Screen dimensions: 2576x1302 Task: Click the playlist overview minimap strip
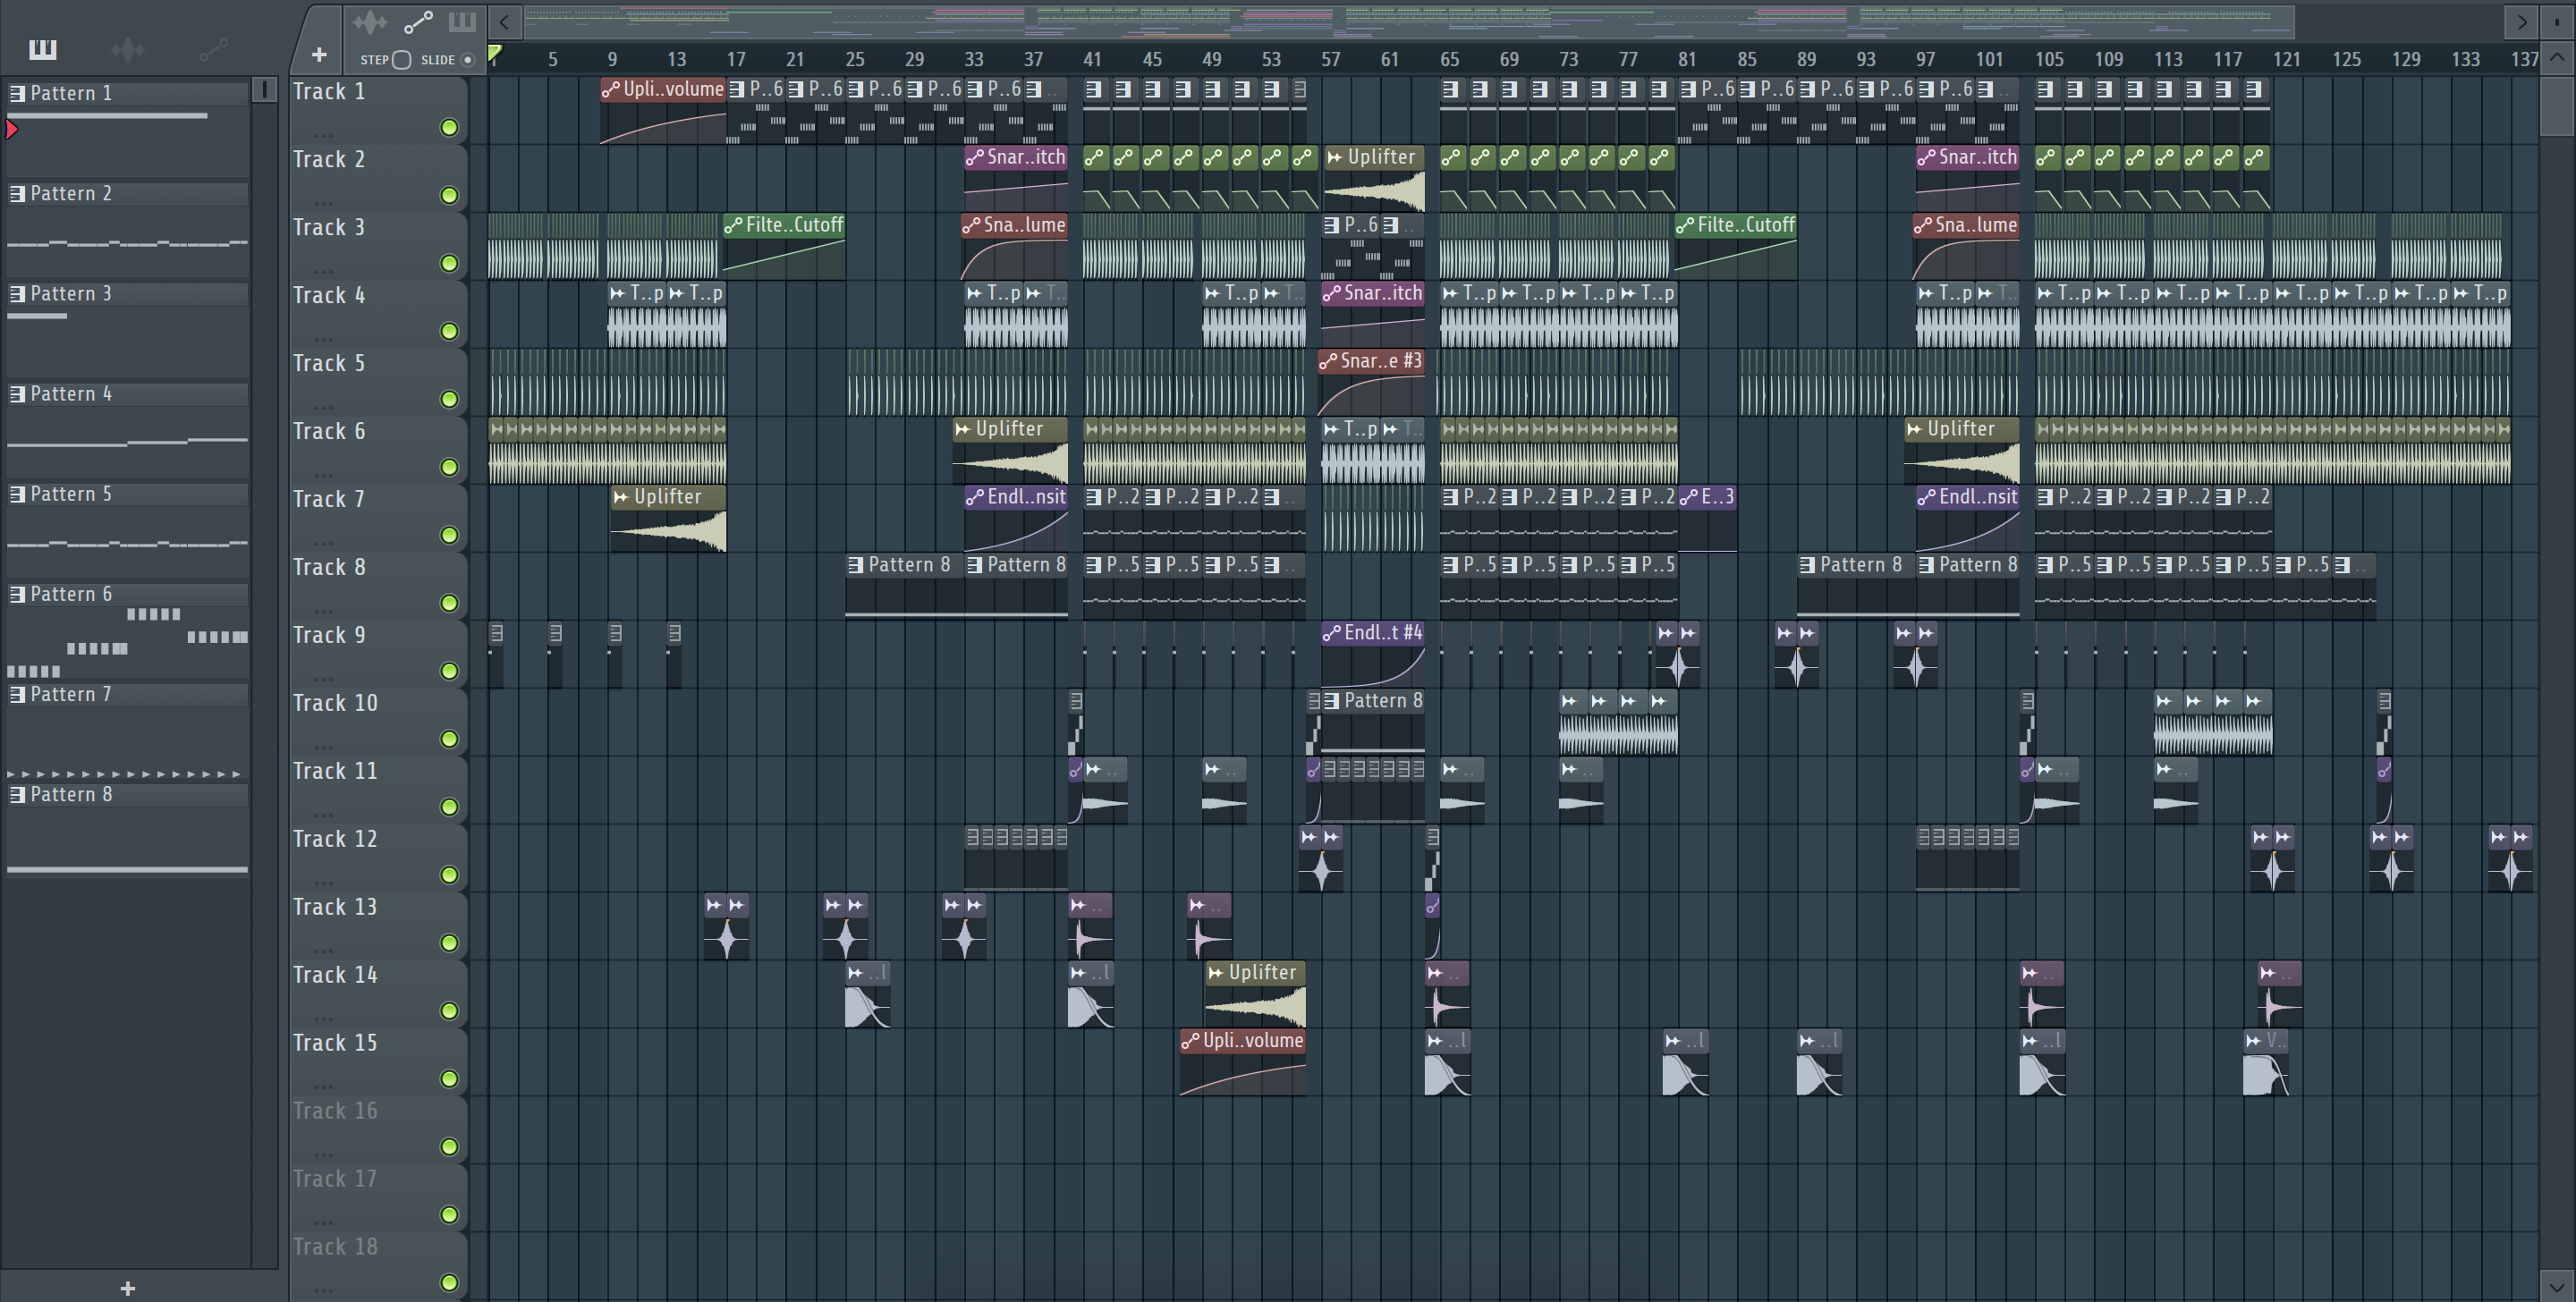[x=1408, y=21]
